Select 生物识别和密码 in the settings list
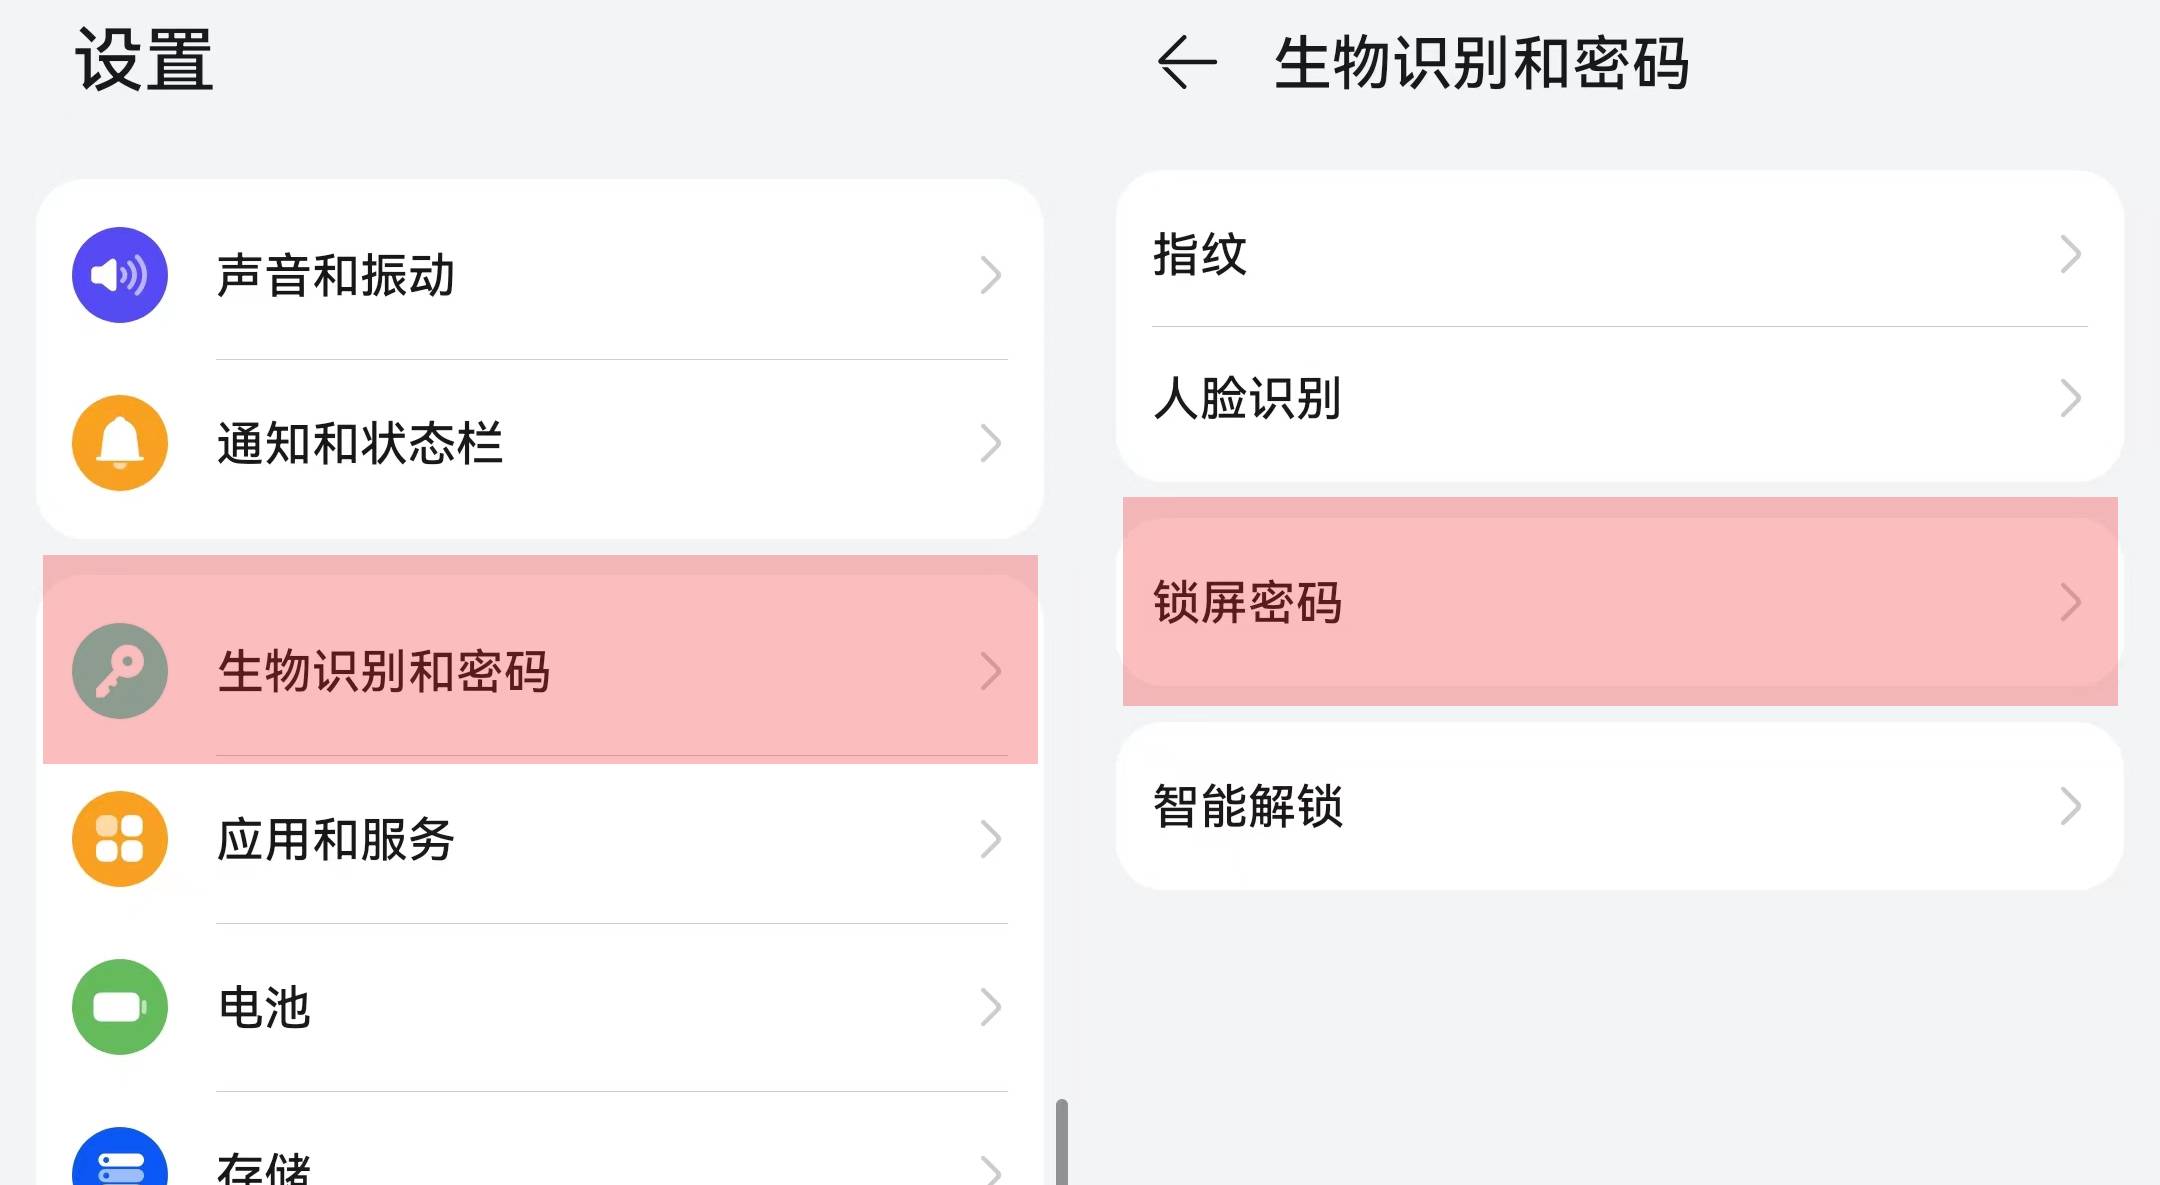The height and width of the screenshot is (1185, 2160). tap(384, 671)
